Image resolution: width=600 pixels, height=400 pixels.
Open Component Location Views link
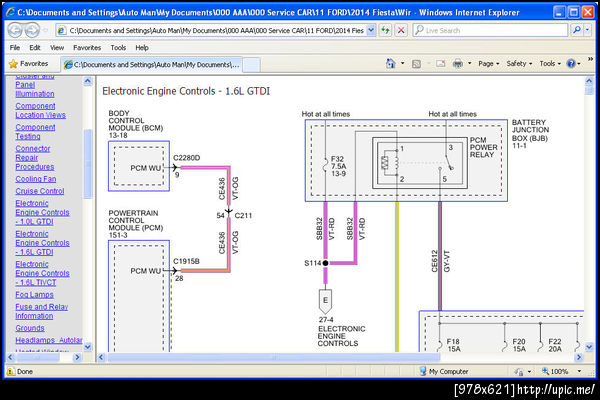click(41, 110)
